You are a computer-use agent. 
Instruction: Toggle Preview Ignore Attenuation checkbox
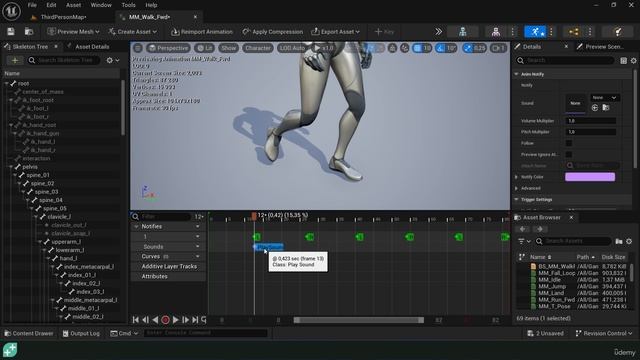tap(569, 154)
